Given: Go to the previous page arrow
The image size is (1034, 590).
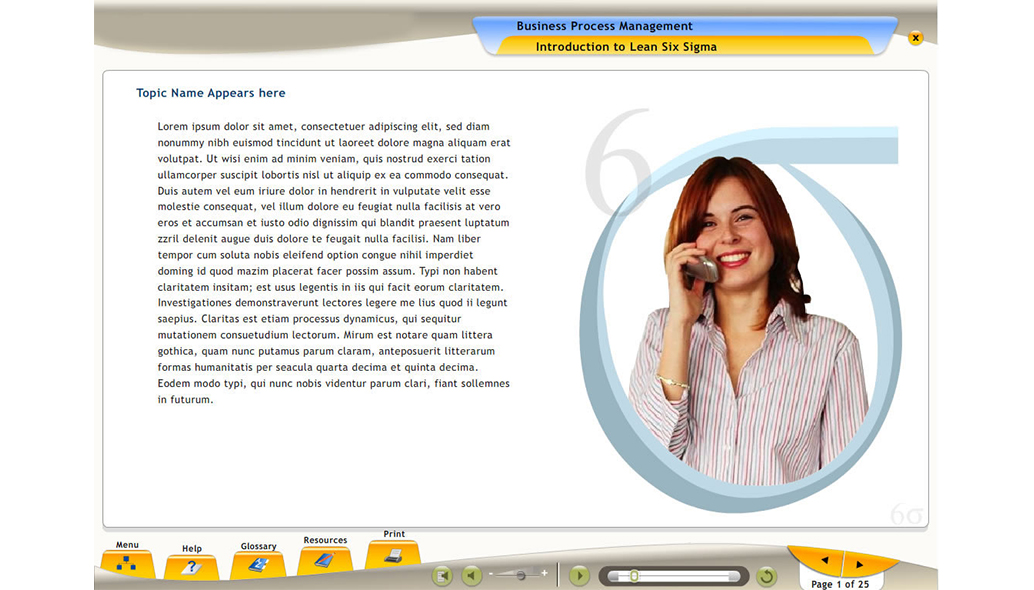Looking at the screenshot, I should click(824, 561).
